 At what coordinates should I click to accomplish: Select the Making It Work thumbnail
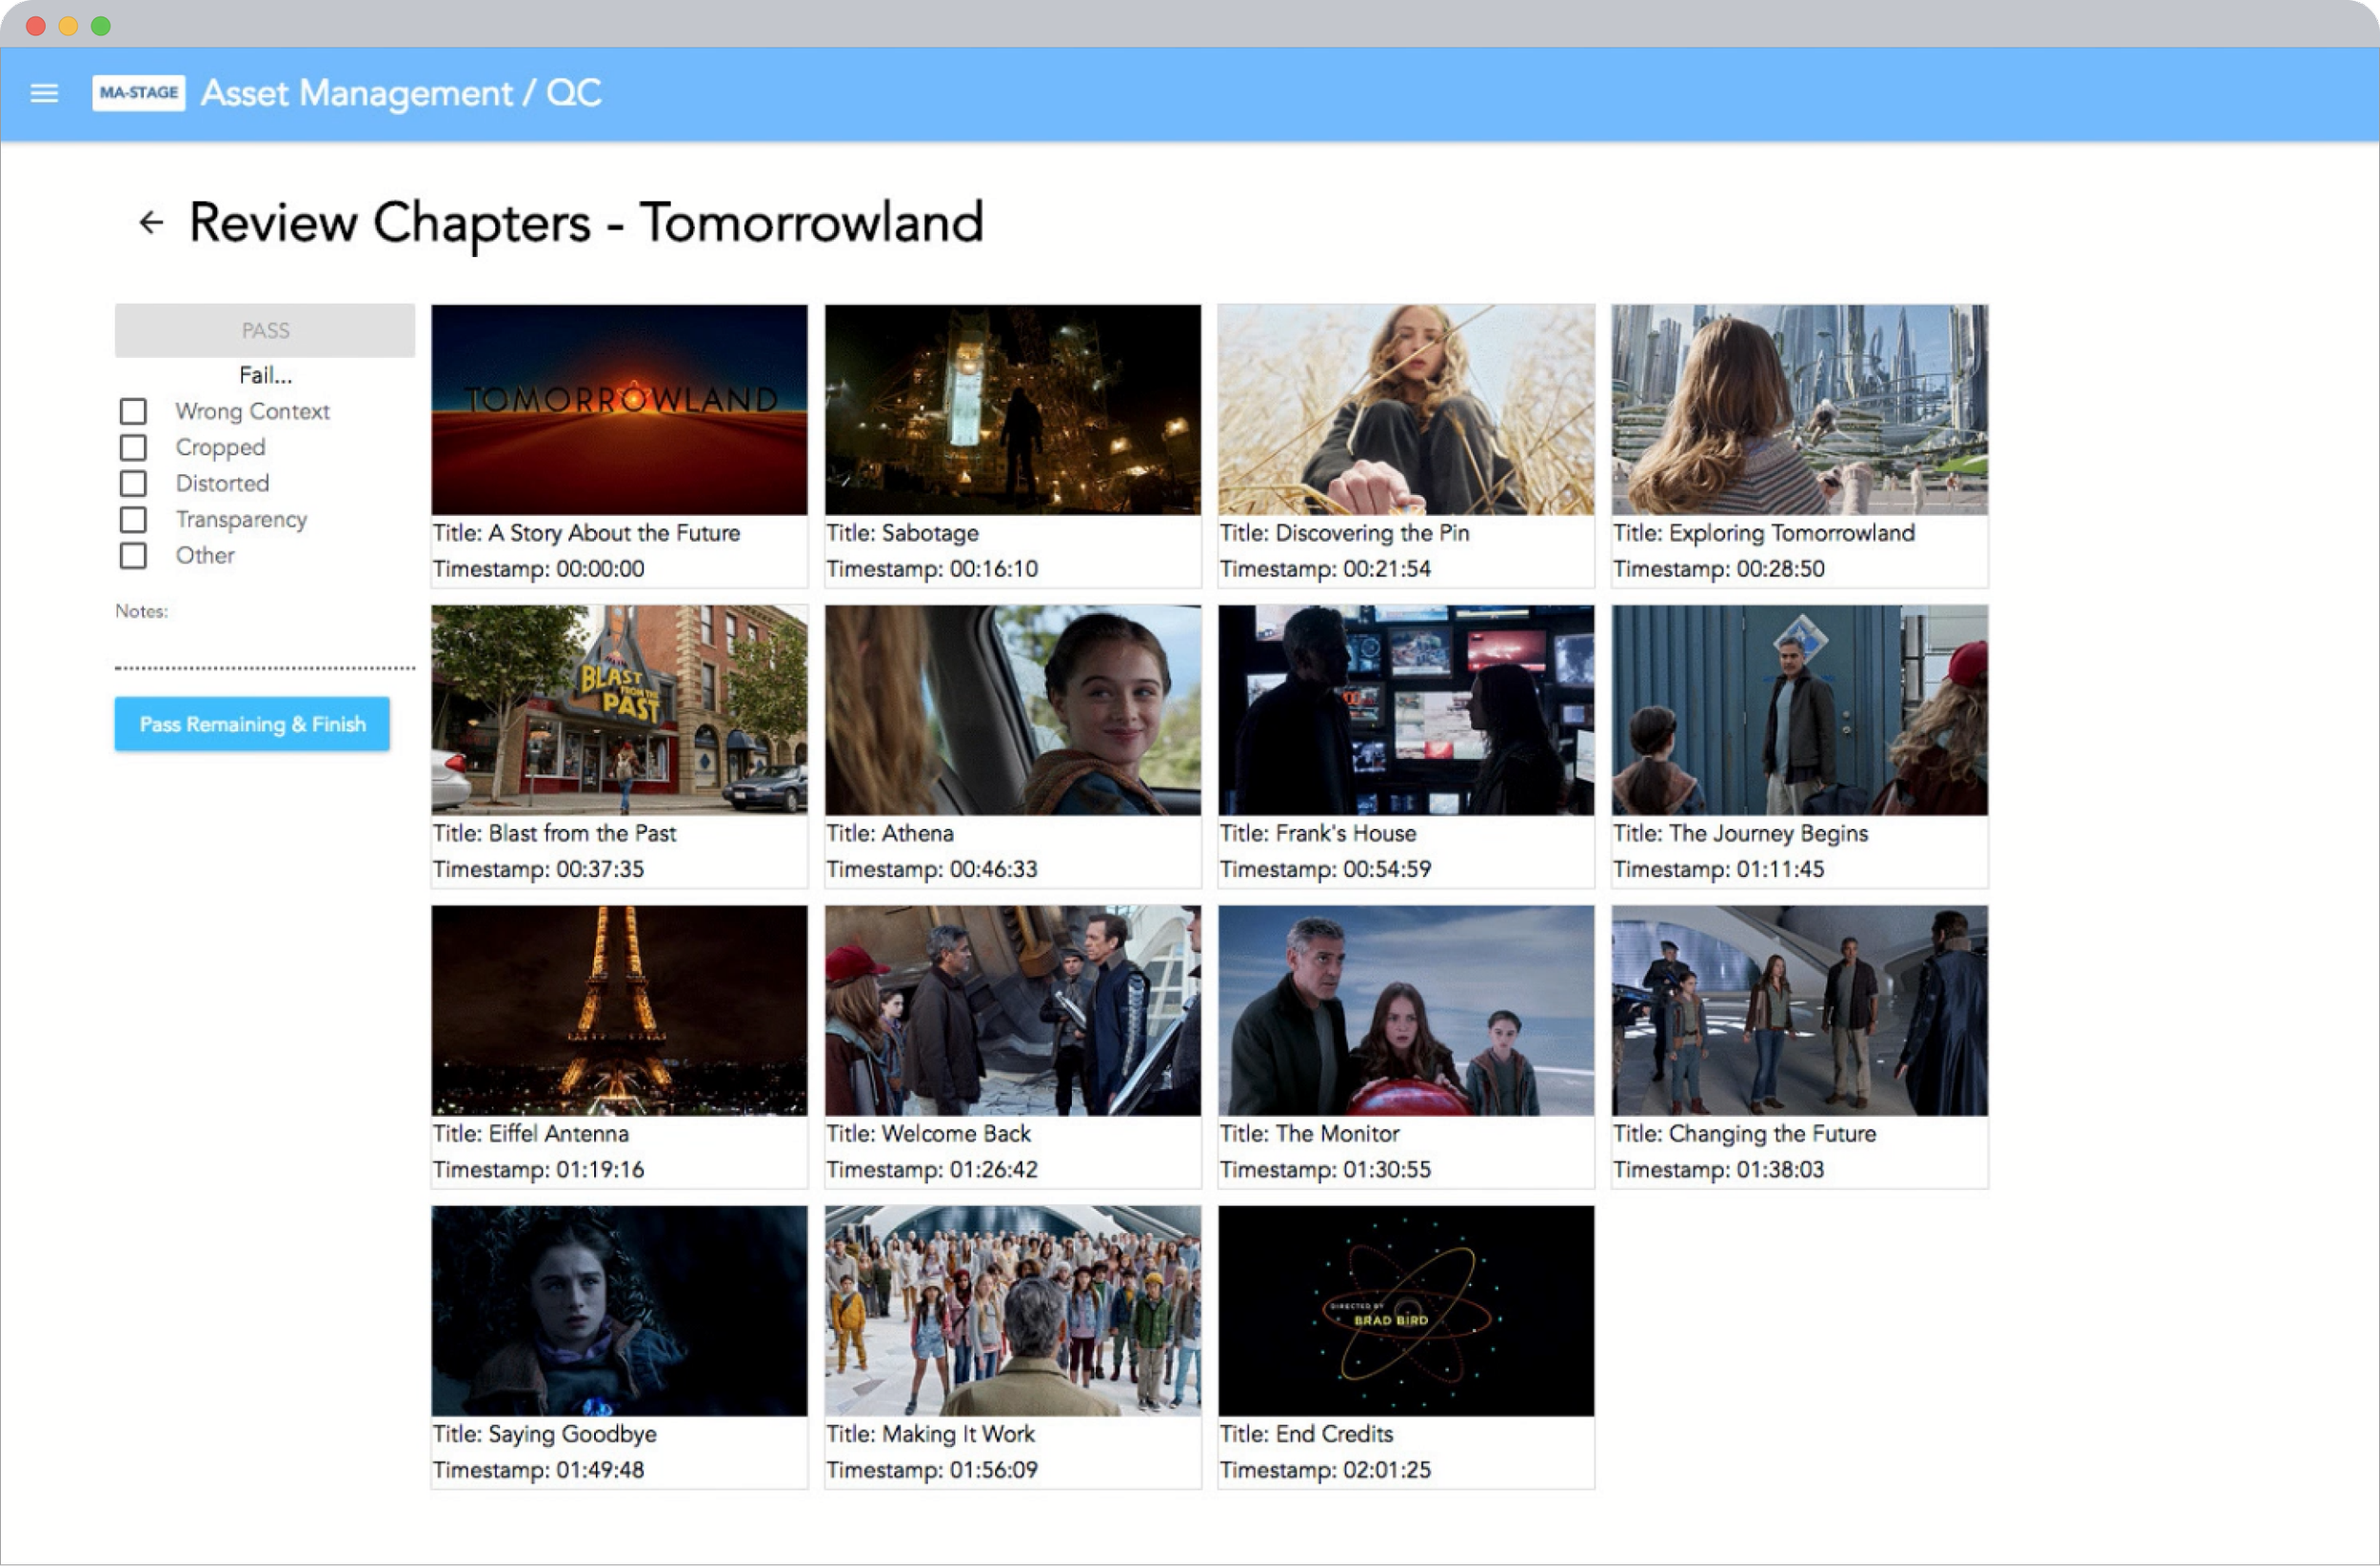coord(1012,1310)
